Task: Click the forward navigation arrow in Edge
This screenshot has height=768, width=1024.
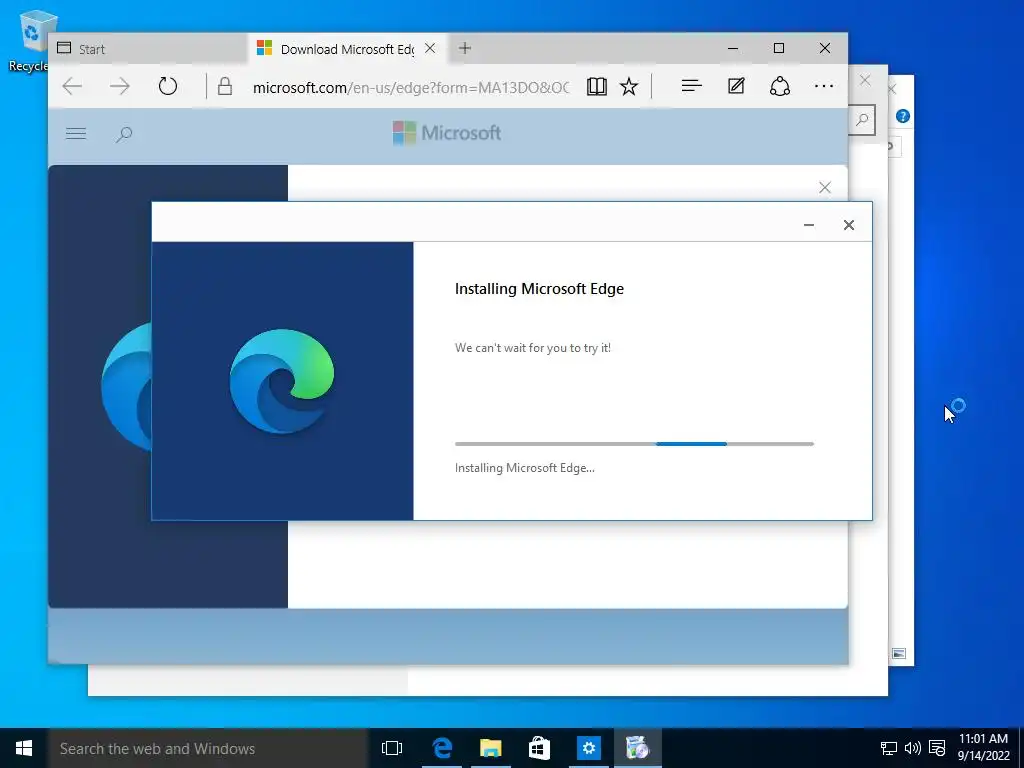Action: click(120, 86)
